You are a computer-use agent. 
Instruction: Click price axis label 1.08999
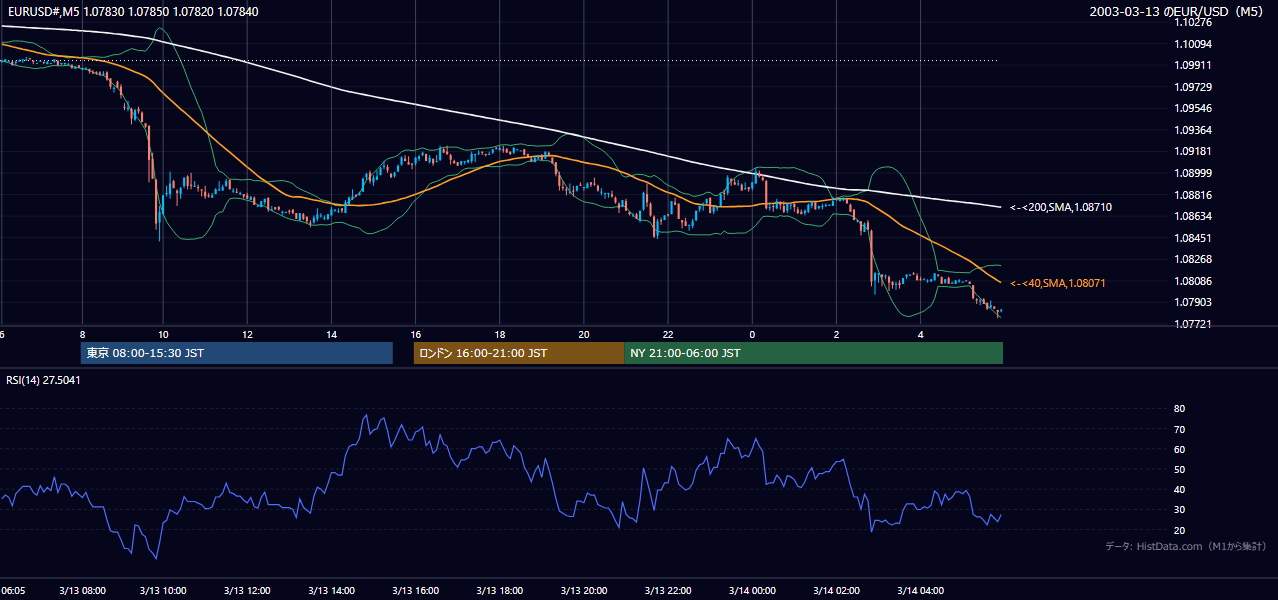(1193, 173)
